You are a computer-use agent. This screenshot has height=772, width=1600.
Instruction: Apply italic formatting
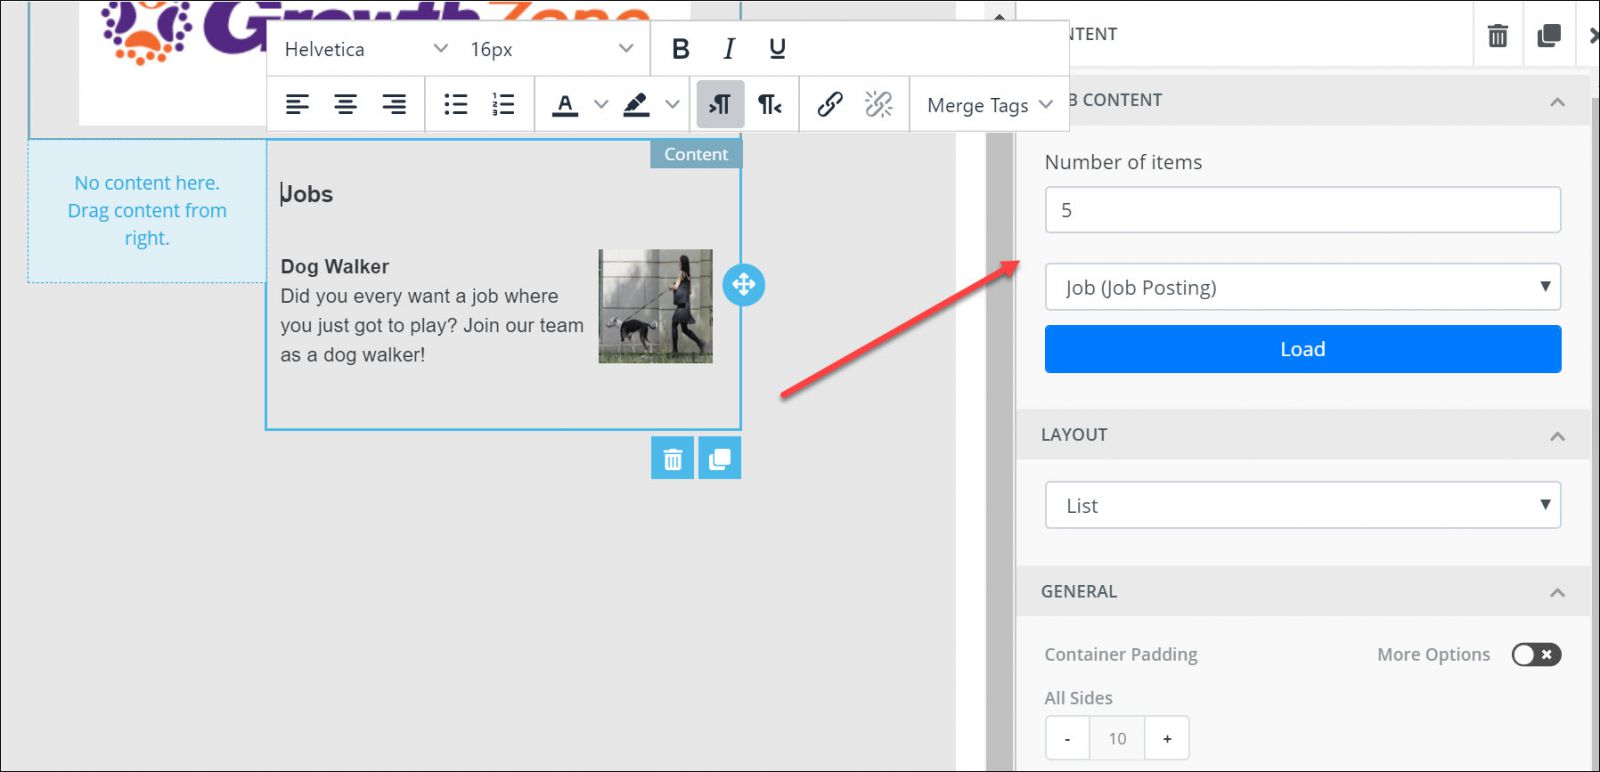[x=729, y=49]
